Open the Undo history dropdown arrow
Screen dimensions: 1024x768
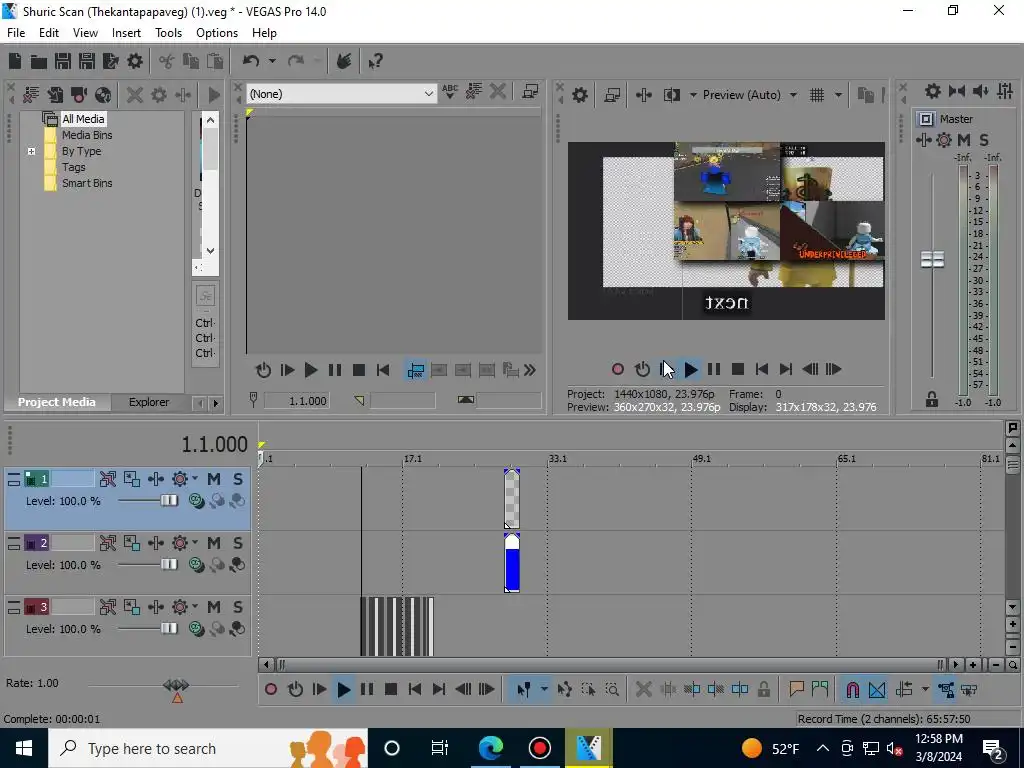[272, 61]
